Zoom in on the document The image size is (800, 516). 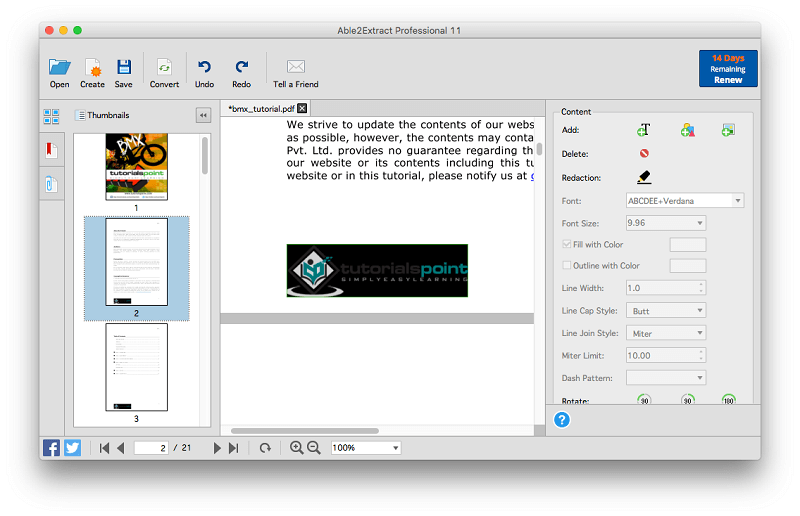(x=296, y=448)
